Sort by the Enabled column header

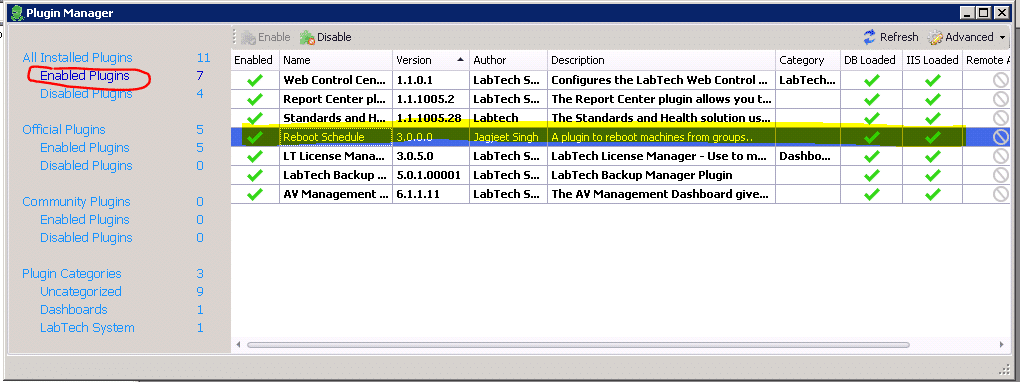click(255, 60)
